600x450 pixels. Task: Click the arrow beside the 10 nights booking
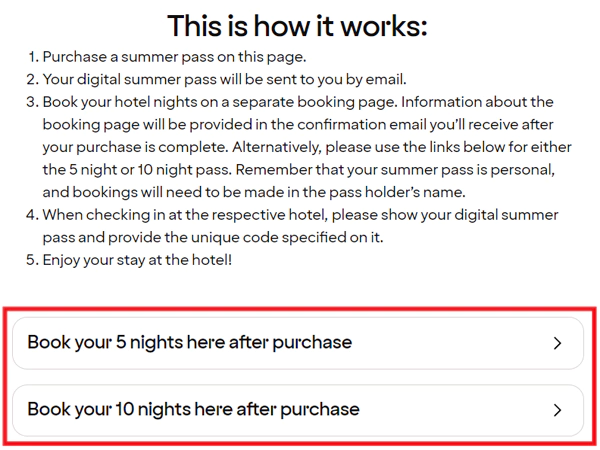(558, 410)
